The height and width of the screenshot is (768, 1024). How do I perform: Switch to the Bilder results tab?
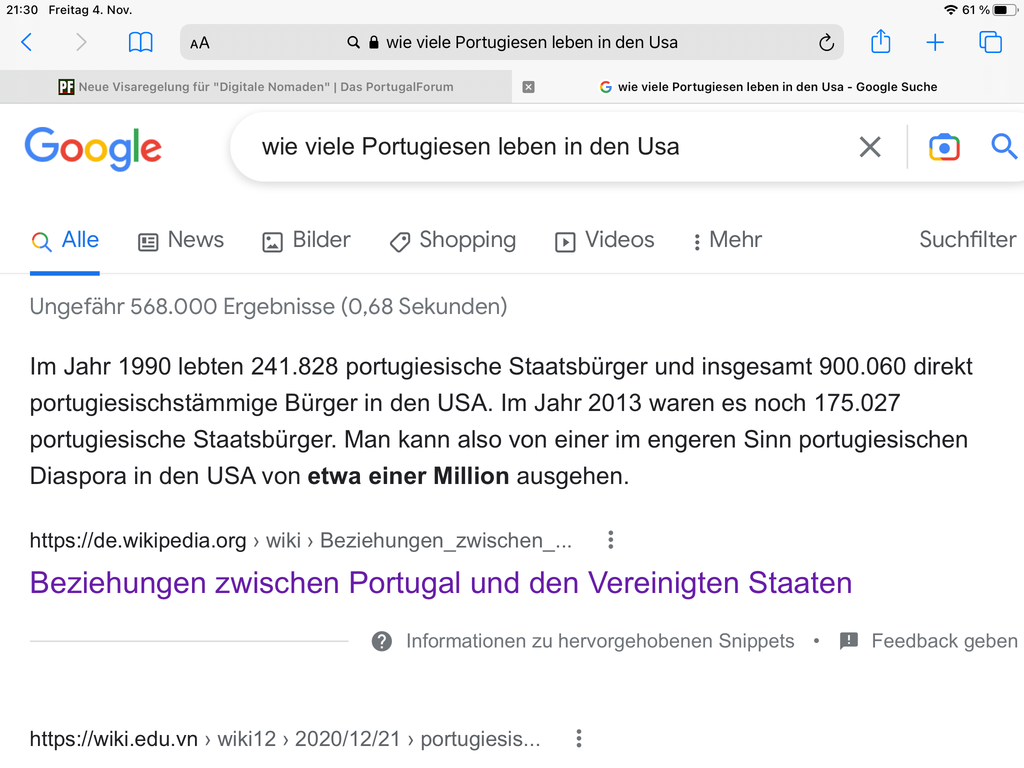click(x=306, y=240)
